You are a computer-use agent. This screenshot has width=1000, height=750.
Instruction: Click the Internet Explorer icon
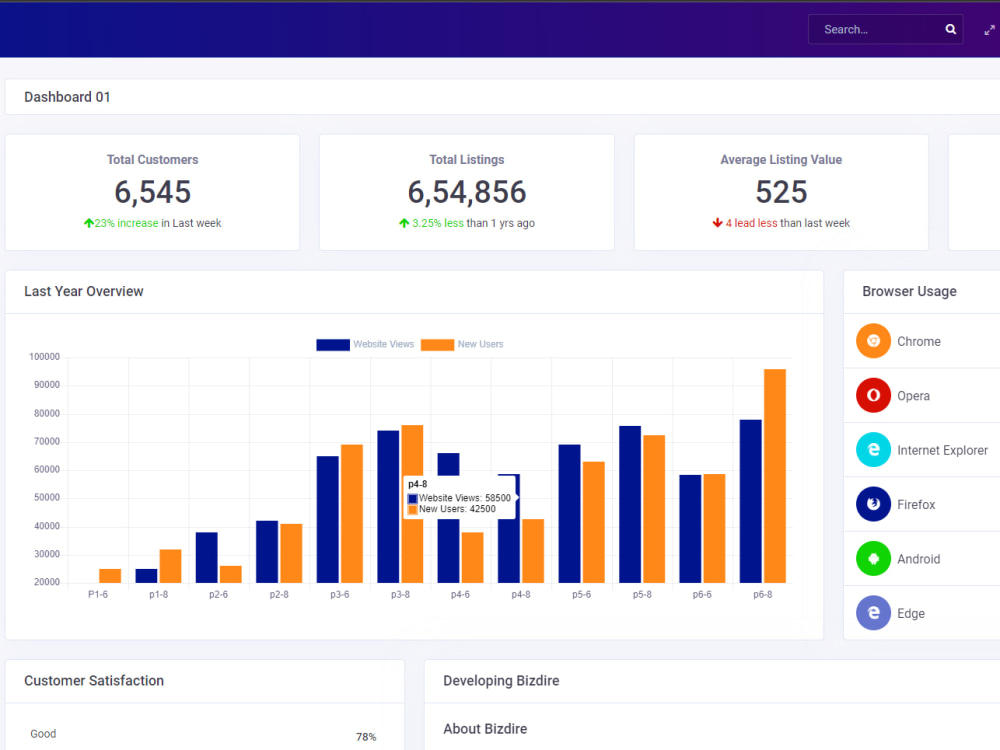click(x=873, y=450)
